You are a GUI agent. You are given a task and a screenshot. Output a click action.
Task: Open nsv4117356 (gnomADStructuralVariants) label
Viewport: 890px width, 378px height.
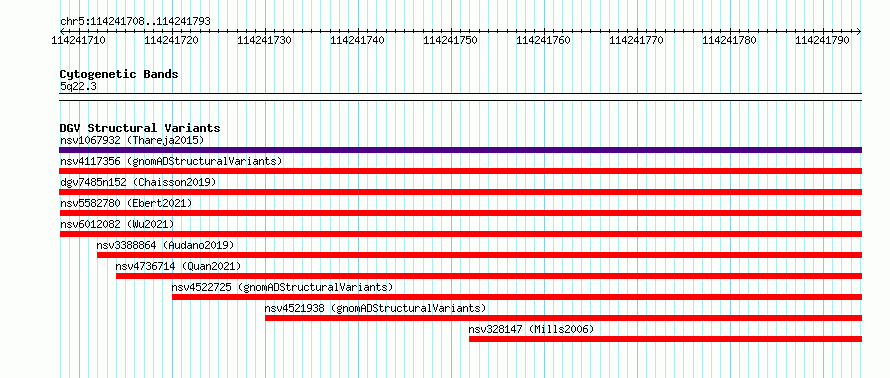[x=171, y=161]
